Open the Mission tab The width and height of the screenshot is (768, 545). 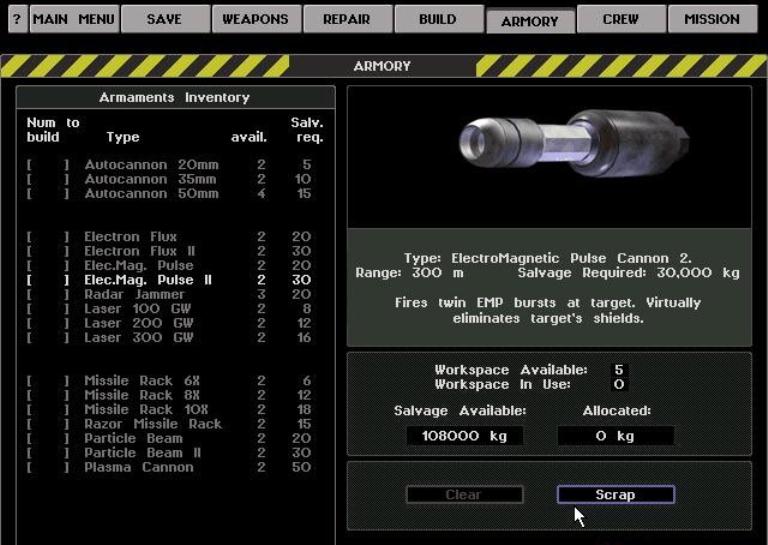tap(712, 19)
